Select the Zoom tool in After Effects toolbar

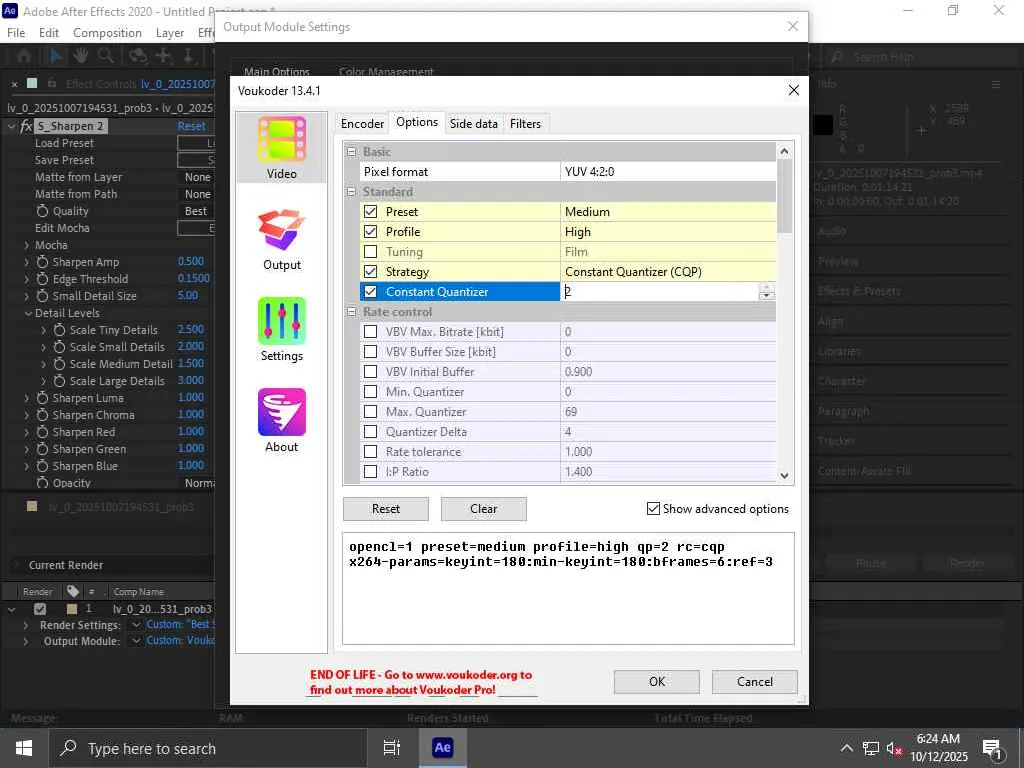pos(106,57)
